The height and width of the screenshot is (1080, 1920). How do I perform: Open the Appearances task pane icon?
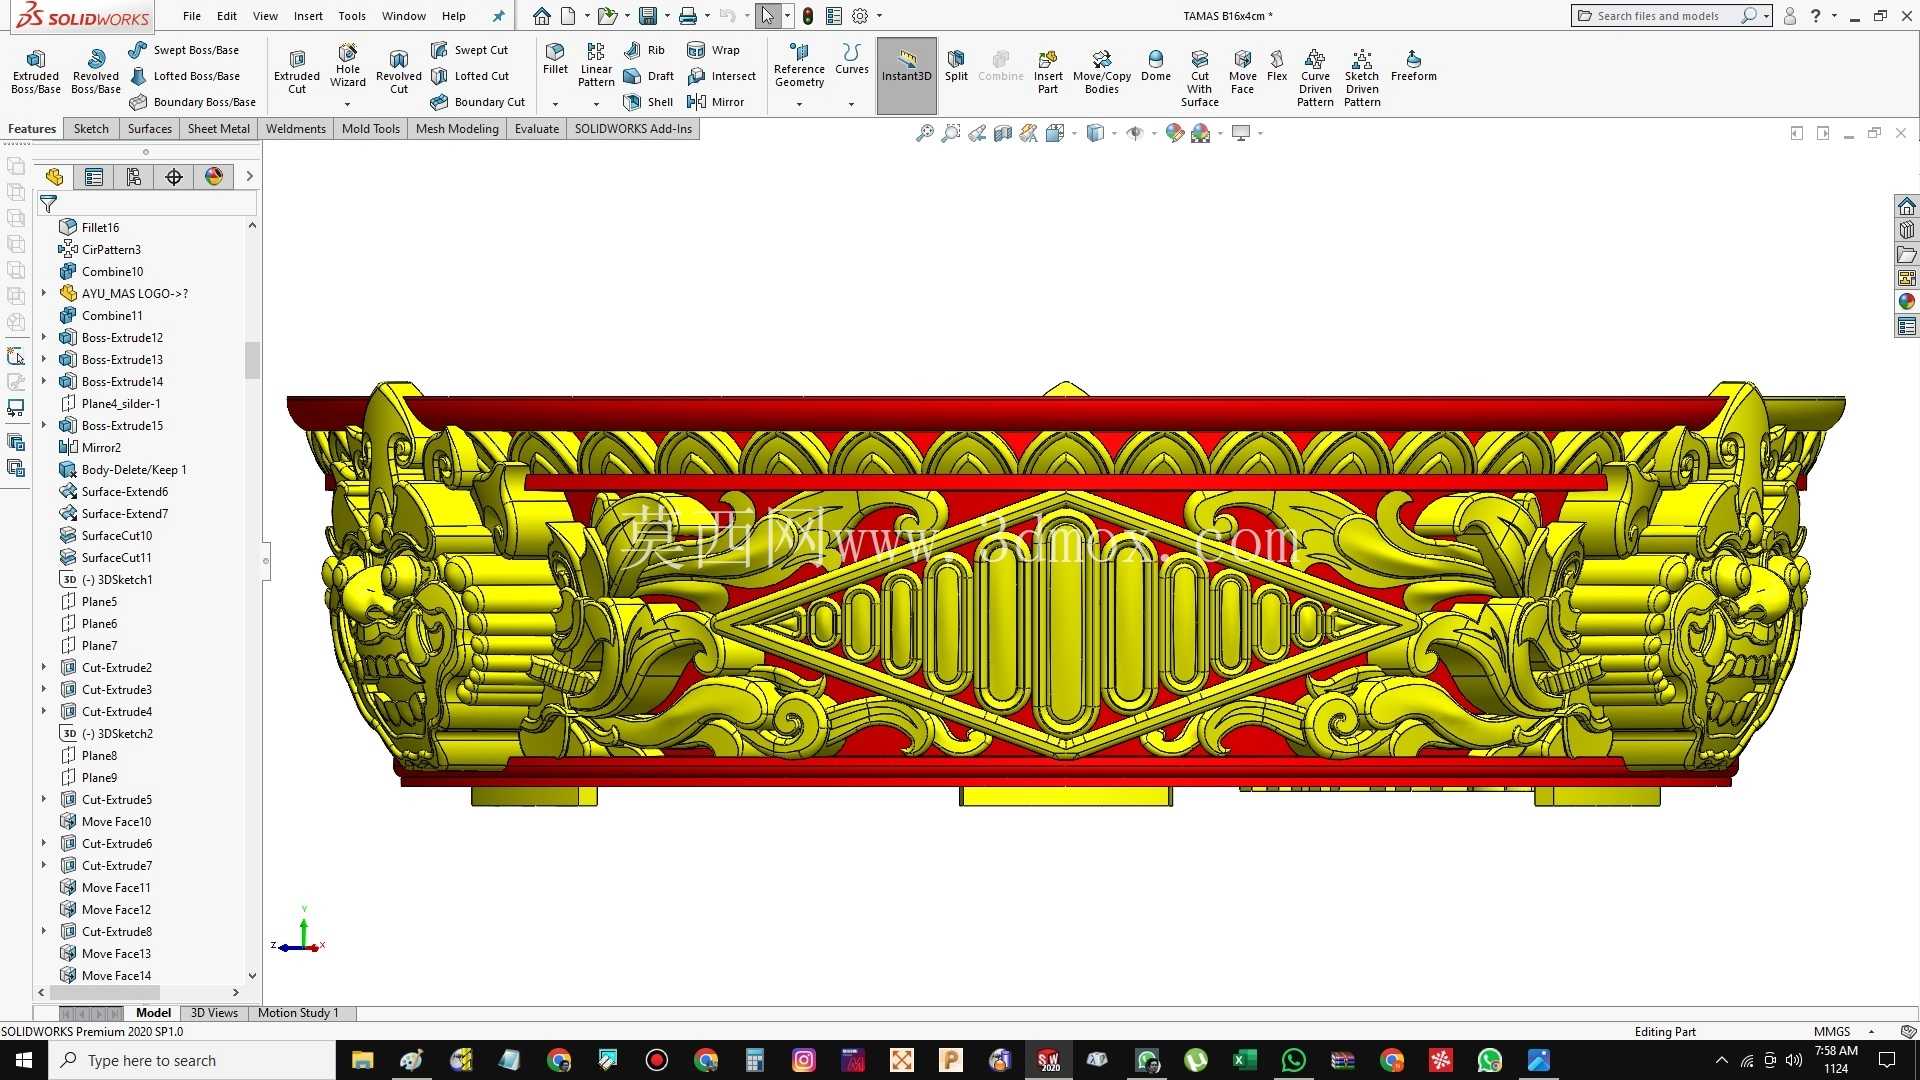coord(1906,302)
